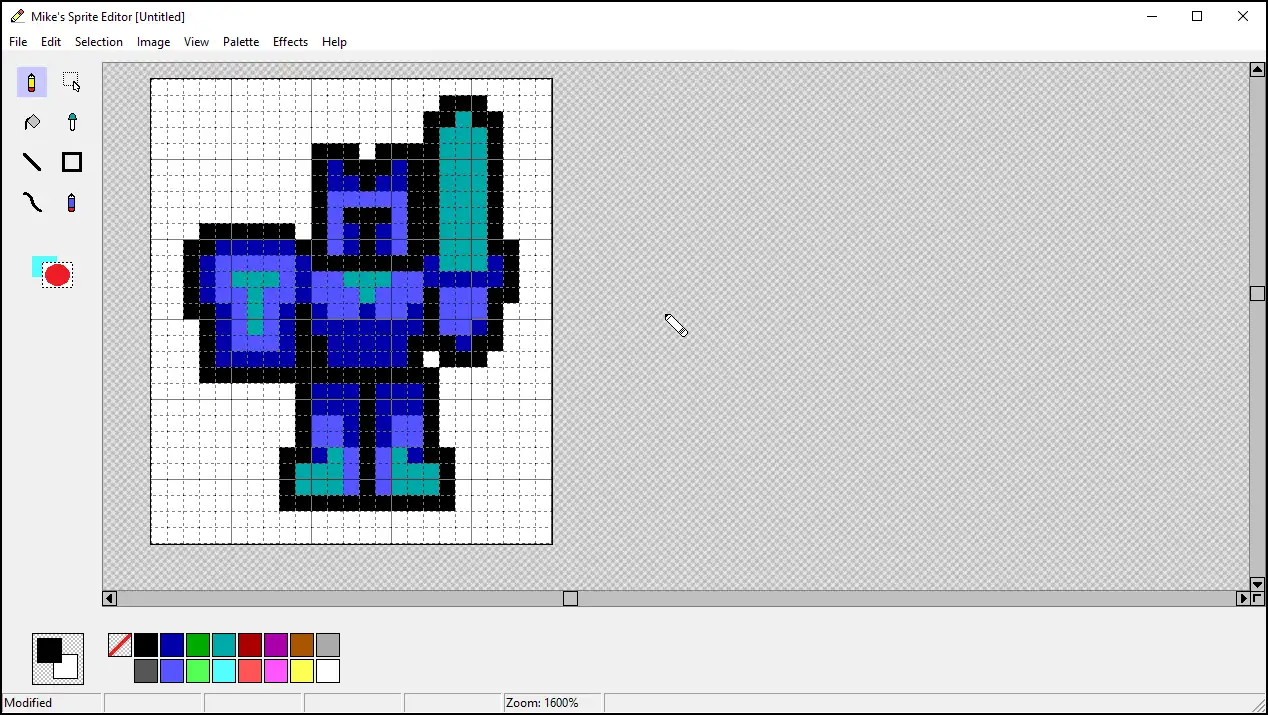The height and width of the screenshot is (715, 1268).
Task: Pick the transparent color swatch
Action: point(120,645)
